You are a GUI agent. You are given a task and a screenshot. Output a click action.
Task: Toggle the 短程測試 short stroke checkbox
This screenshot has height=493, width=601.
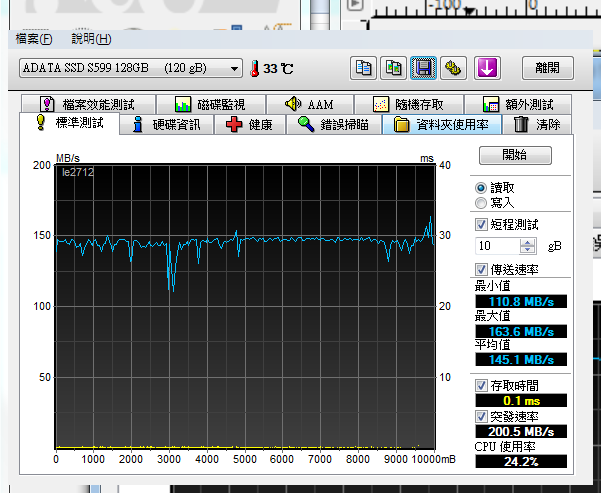(x=481, y=224)
